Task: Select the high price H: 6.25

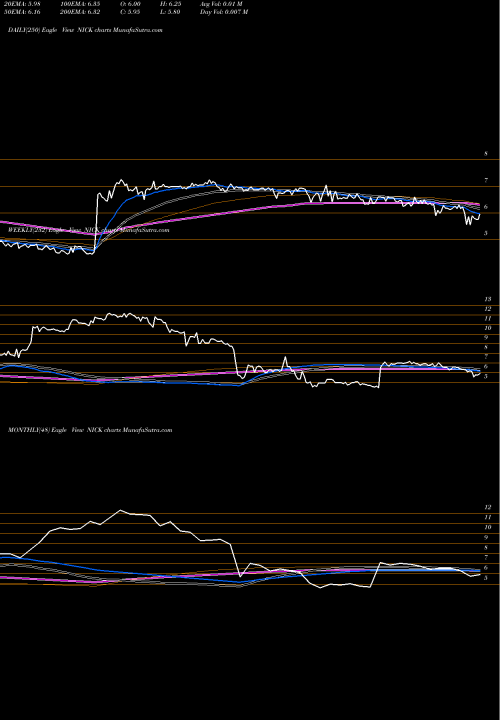Action: (170, 4)
